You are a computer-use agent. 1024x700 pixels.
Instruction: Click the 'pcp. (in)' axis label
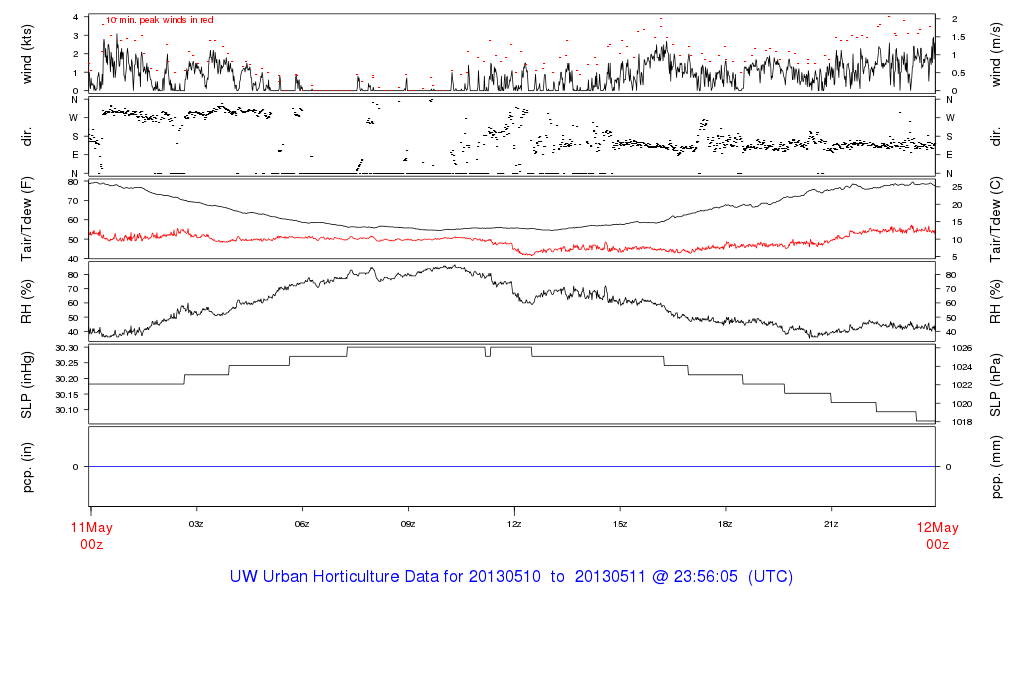[x=27, y=467]
